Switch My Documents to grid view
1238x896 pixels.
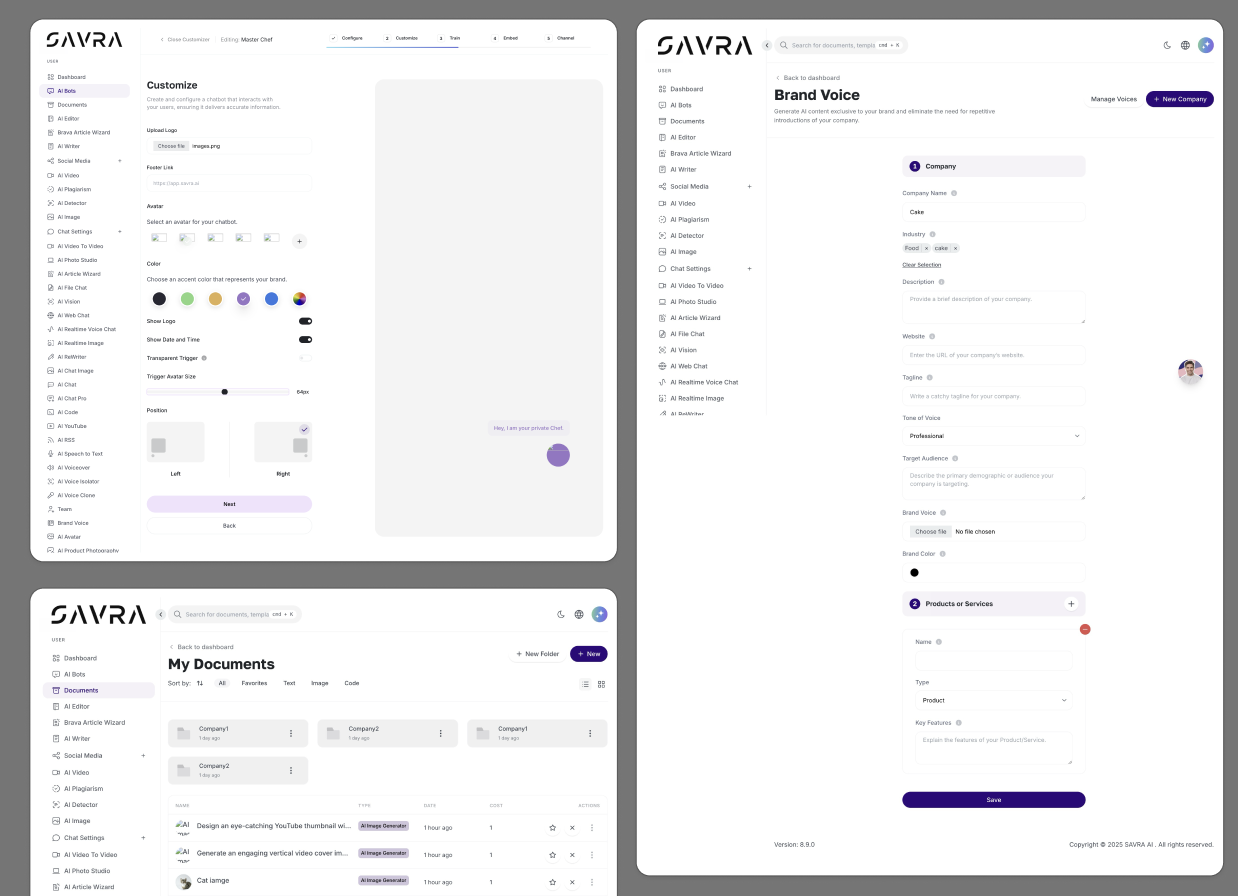coord(601,684)
